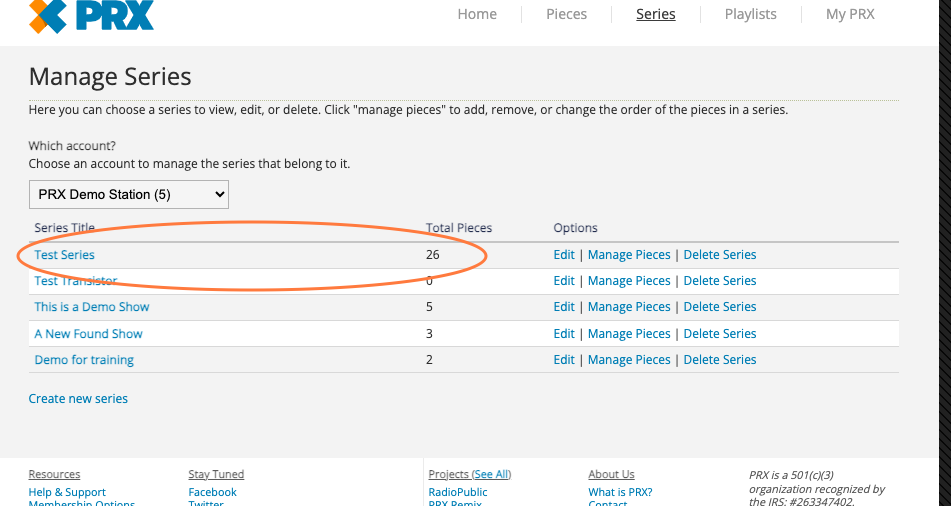This screenshot has height=506, width=951.
Task: Delete the This is a Demo Show series
Action: tap(720, 307)
